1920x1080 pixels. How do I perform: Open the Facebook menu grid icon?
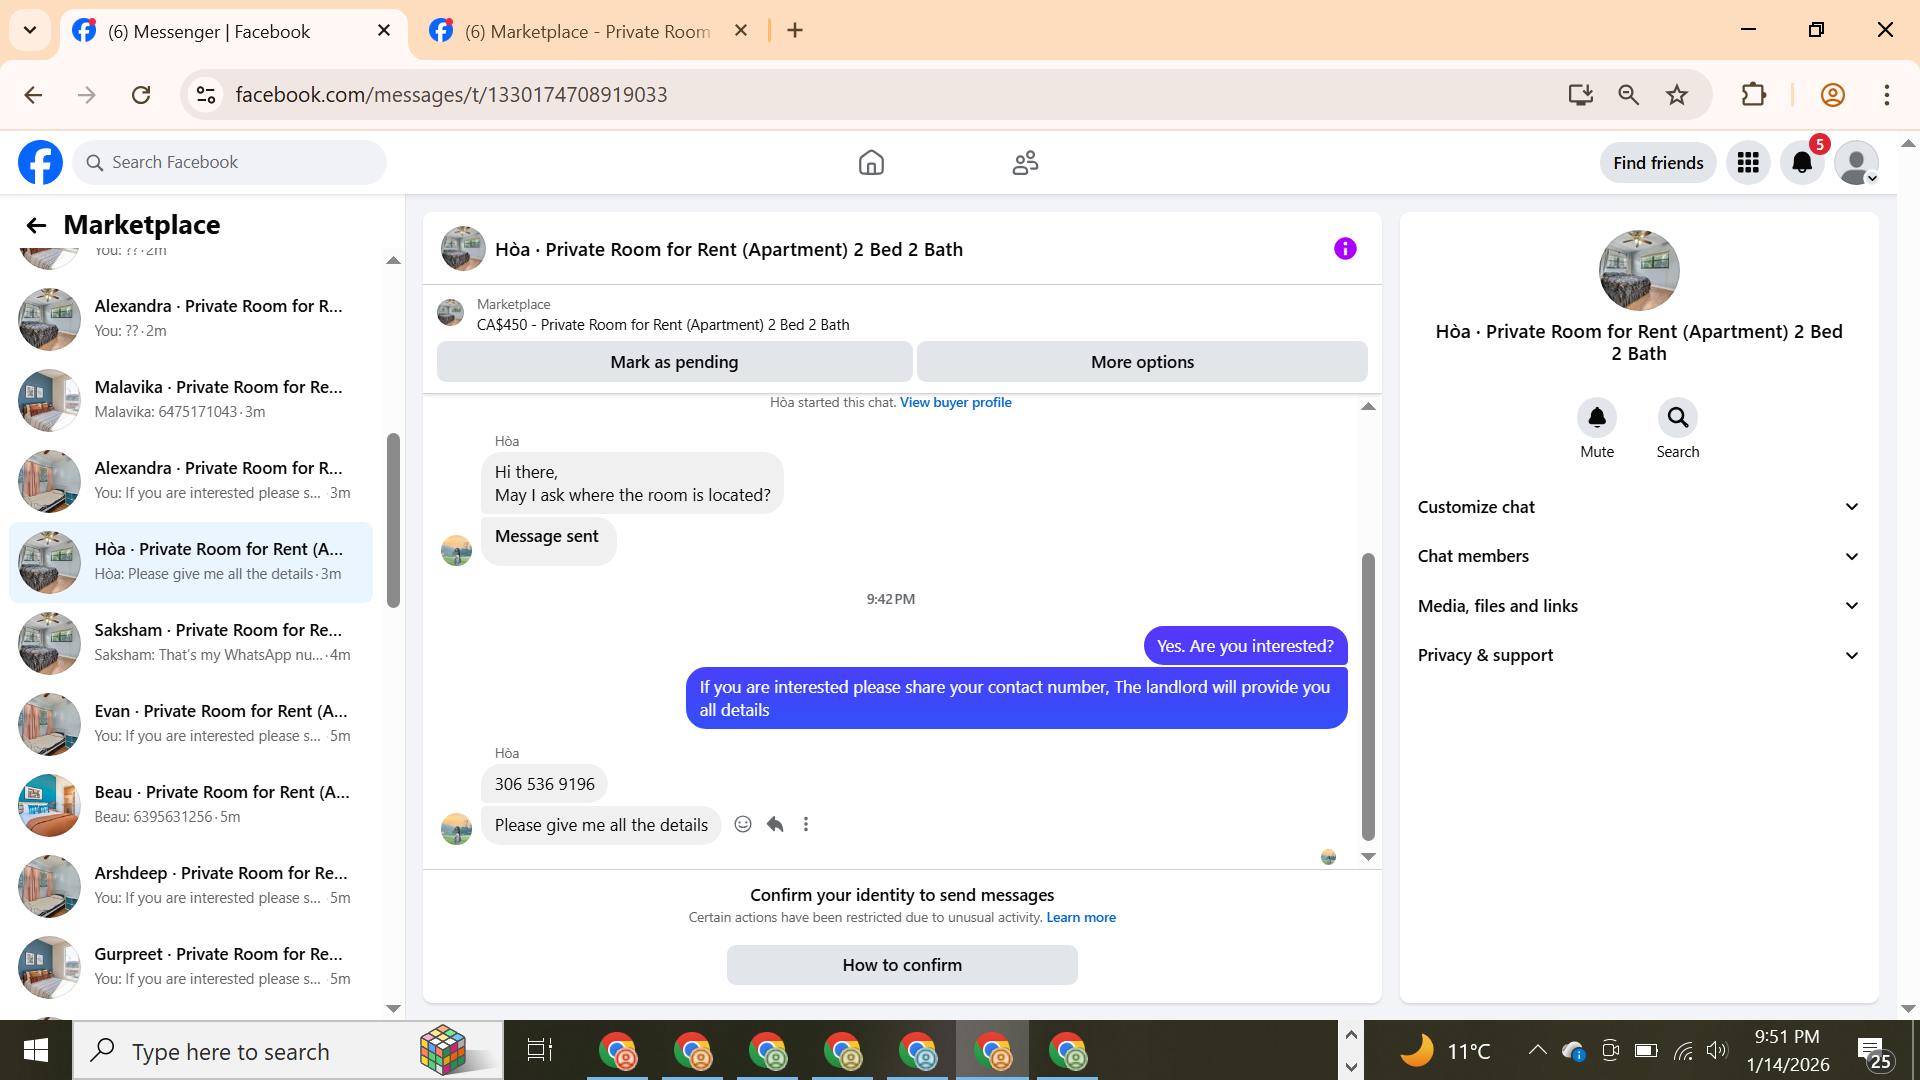pos(1748,163)
